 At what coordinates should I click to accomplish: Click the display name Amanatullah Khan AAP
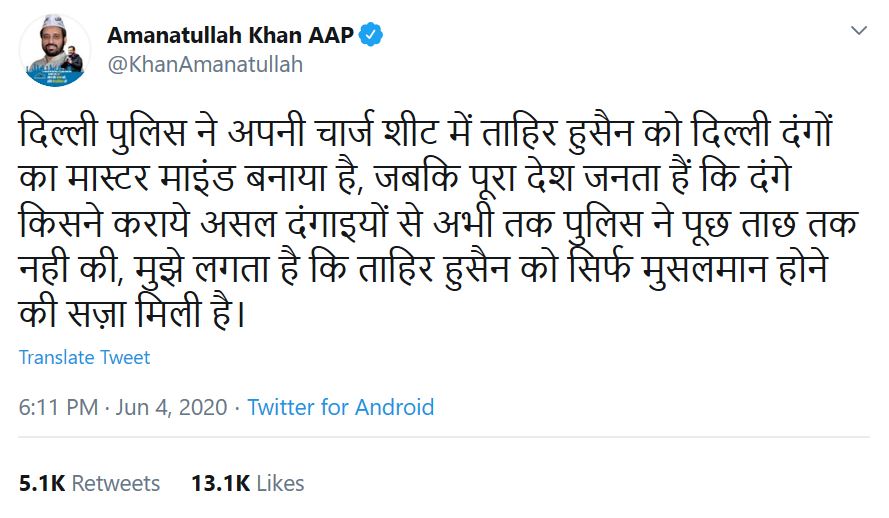click(x=230, y=35)
